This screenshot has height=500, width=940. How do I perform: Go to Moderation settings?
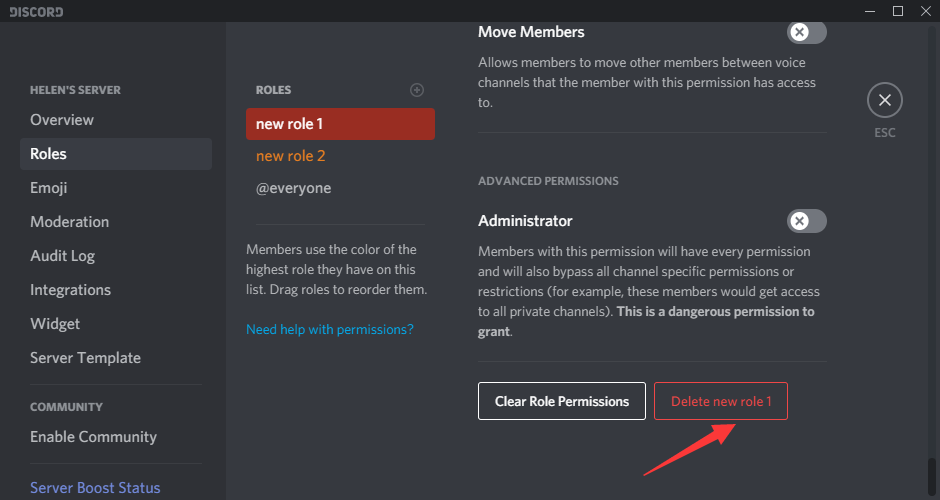(x=70, y=222)
